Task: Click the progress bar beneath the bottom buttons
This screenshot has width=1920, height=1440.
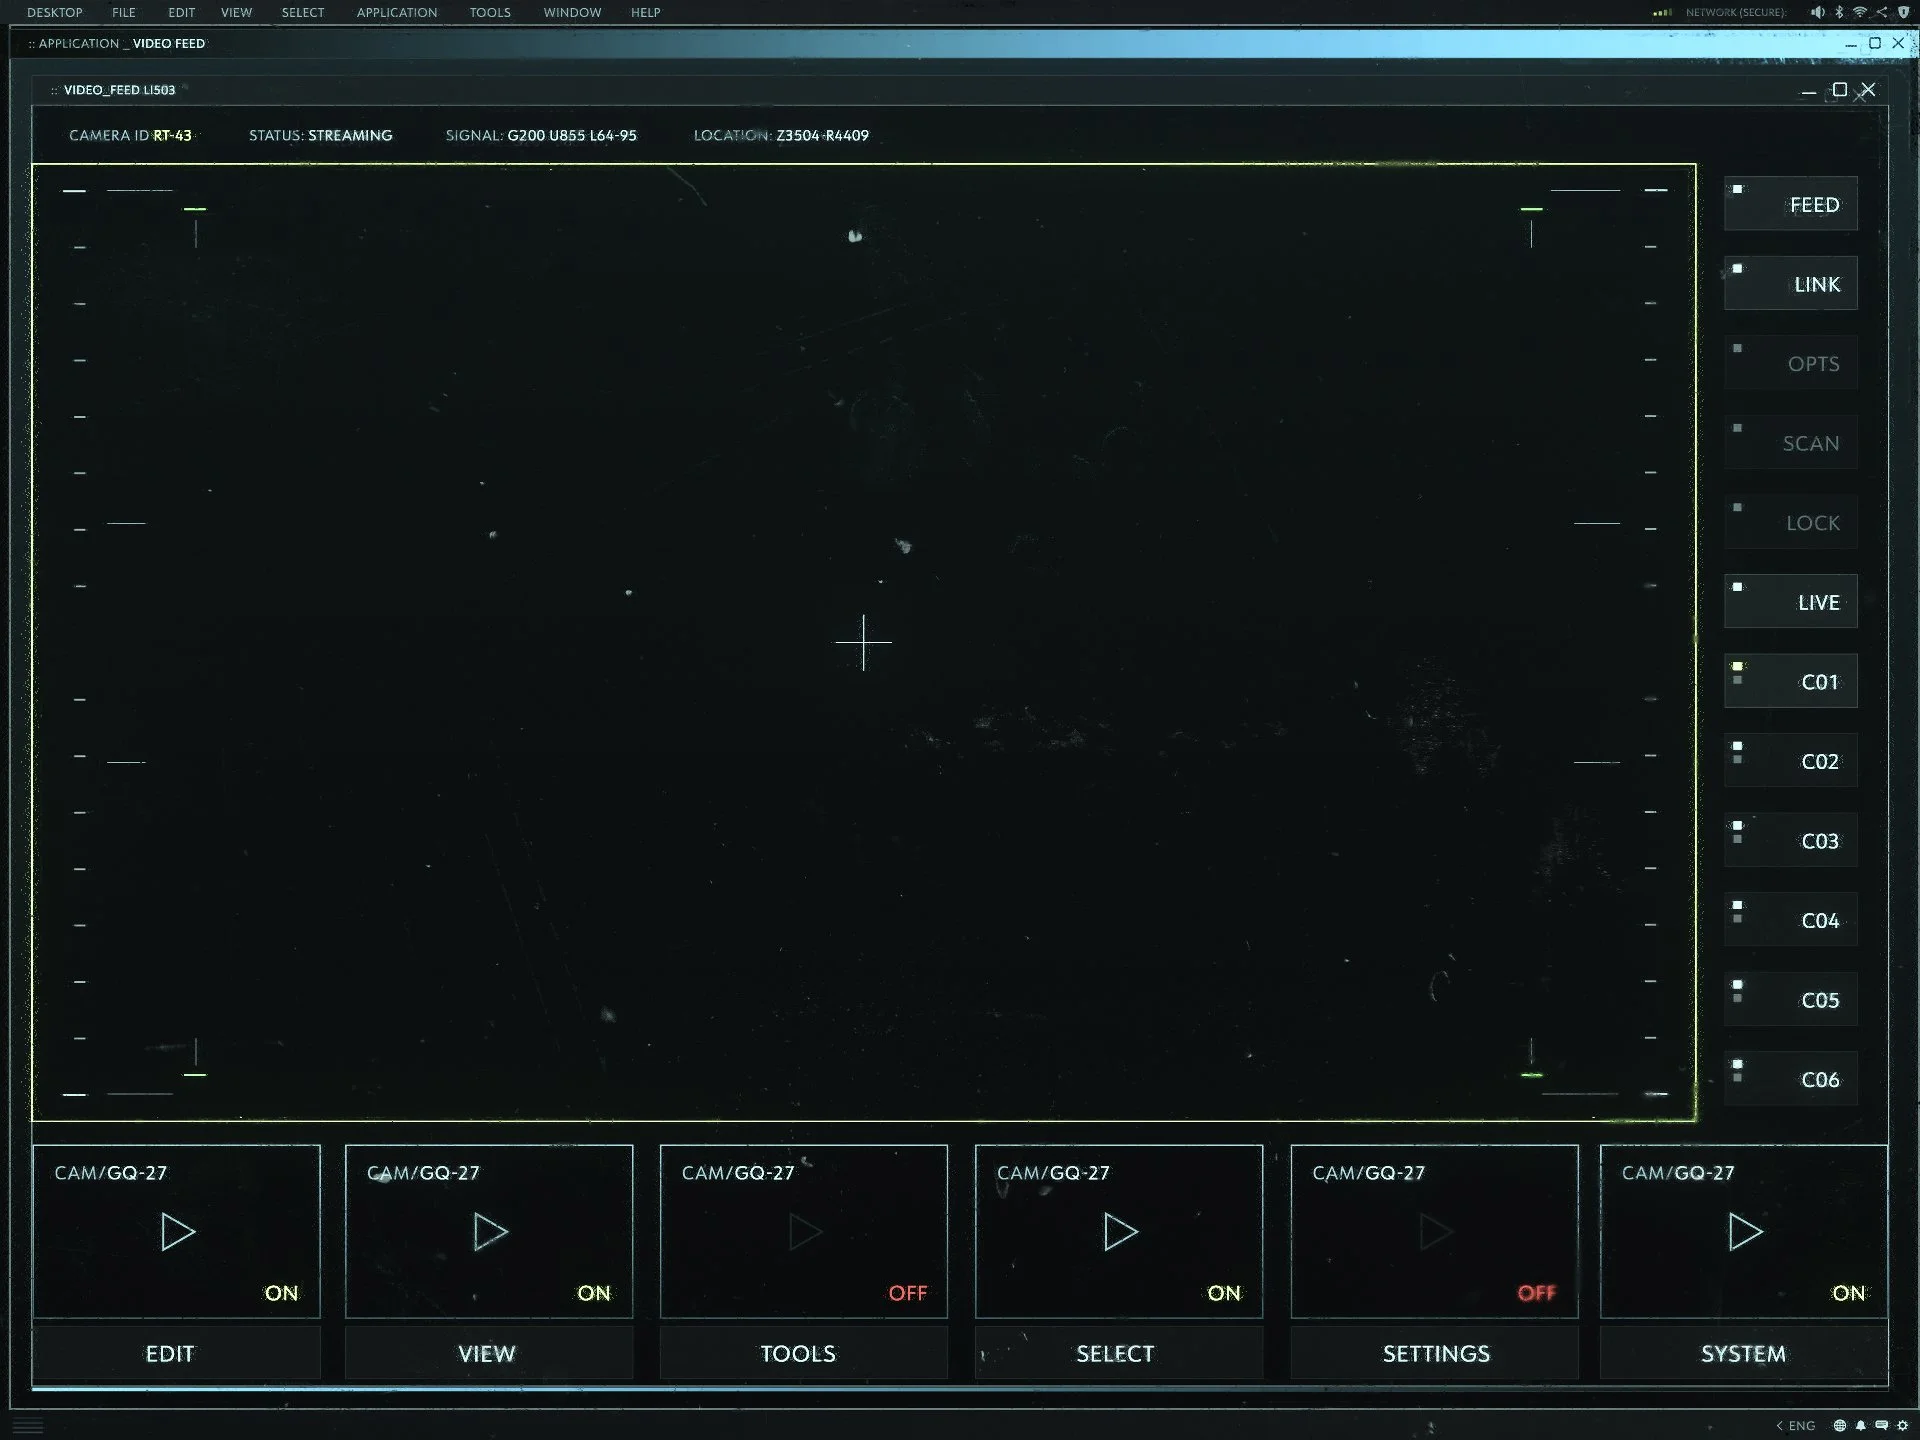Action: pos(960,1388)
